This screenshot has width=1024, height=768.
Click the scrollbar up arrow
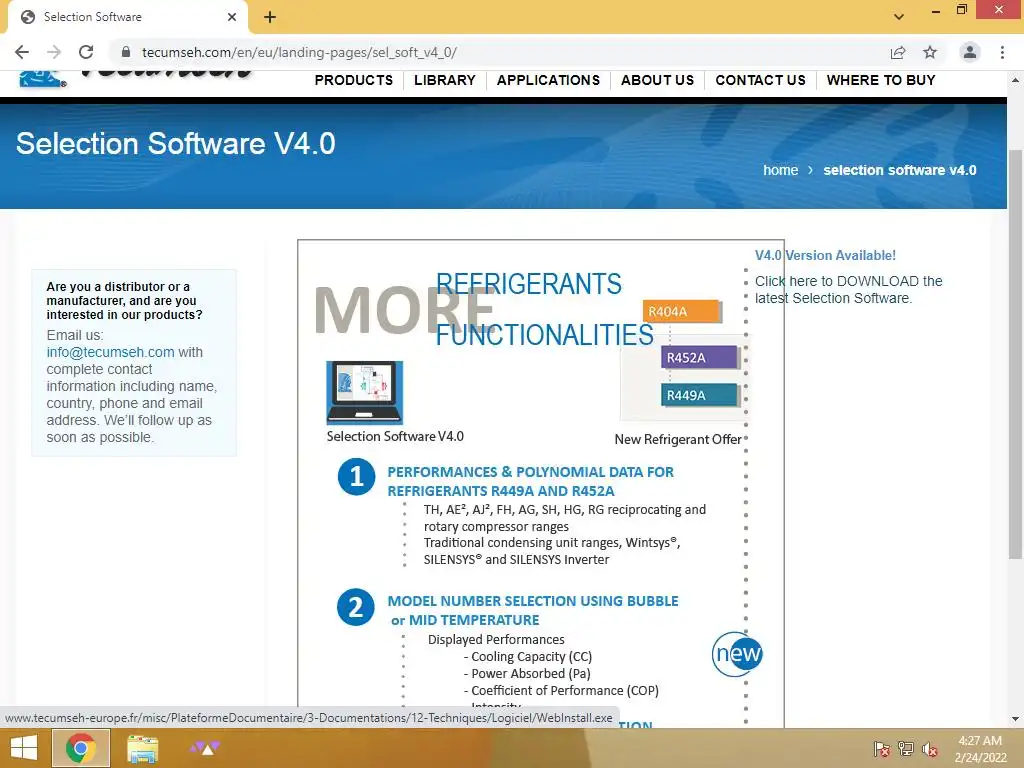[1015, 80]
